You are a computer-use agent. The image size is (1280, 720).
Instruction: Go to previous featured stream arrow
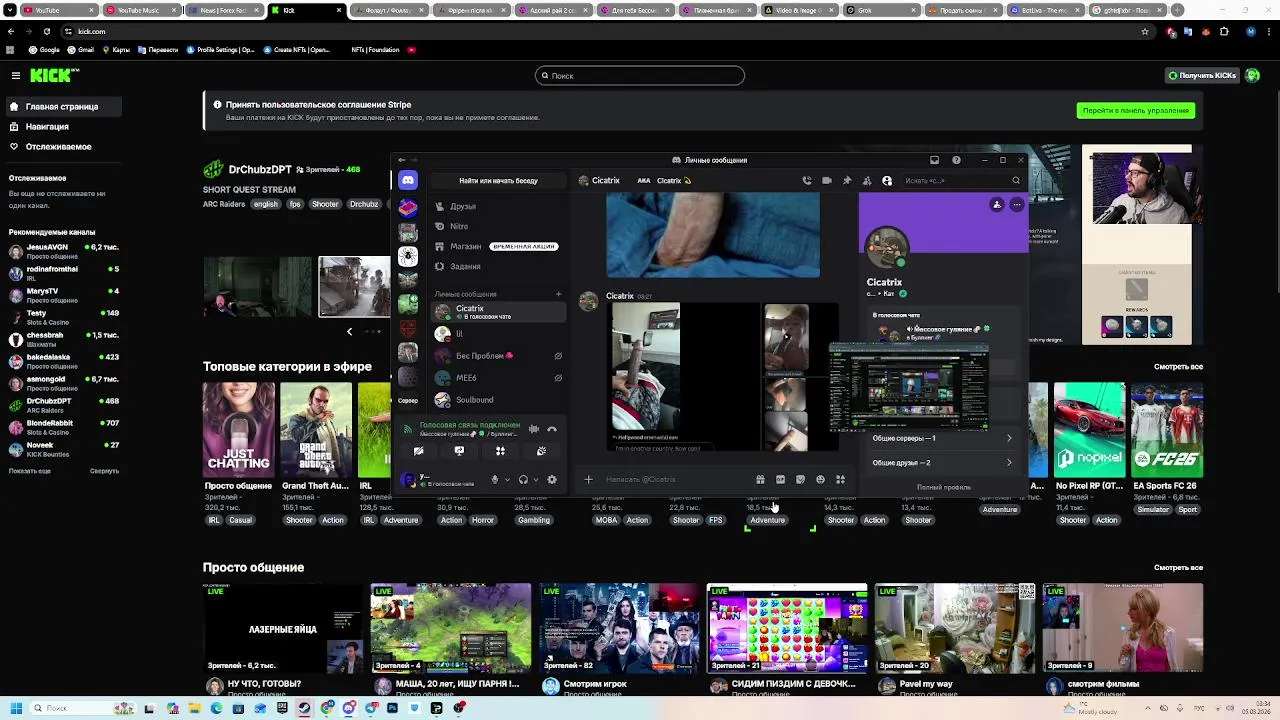coord(349,332)
